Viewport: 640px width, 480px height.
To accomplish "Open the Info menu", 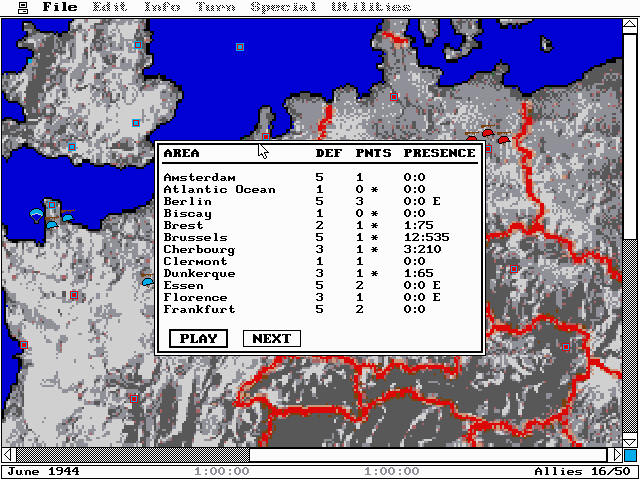I will (x=162, y=7).
